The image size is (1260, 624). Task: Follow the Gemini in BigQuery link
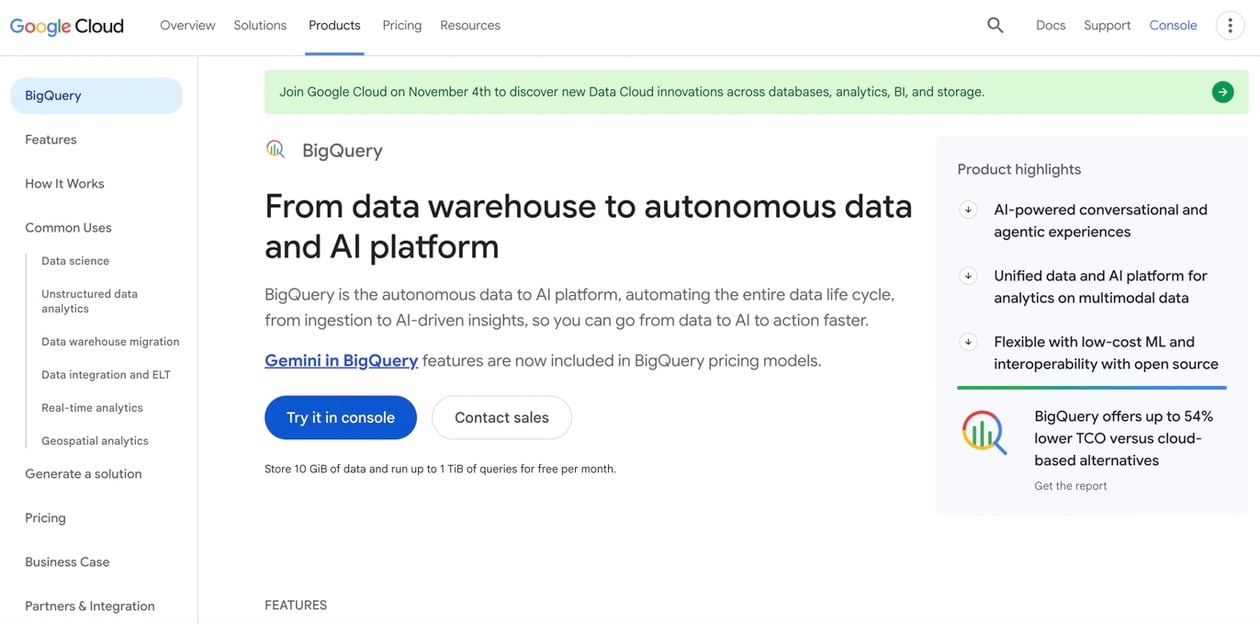click(341, 360)
